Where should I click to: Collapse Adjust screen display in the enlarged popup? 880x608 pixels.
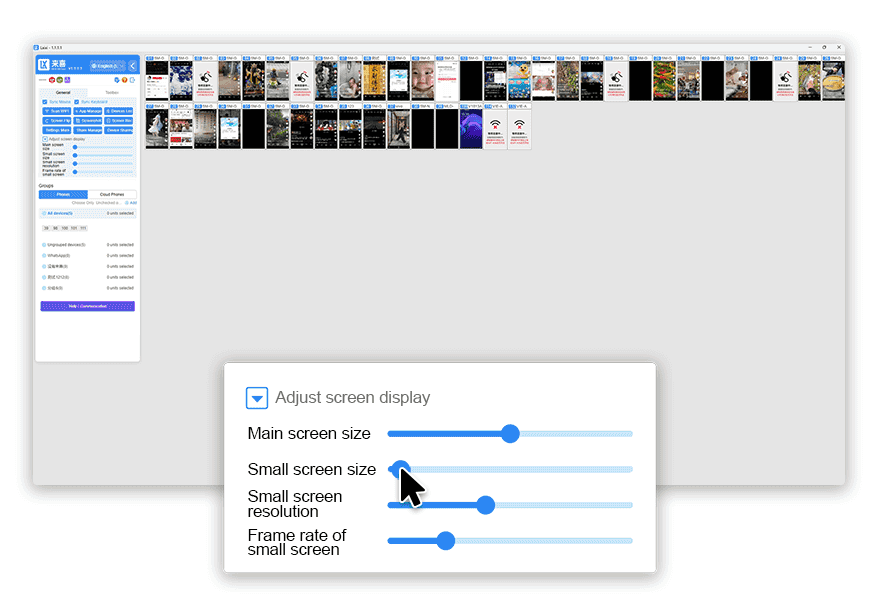click(x=257, y=398)
